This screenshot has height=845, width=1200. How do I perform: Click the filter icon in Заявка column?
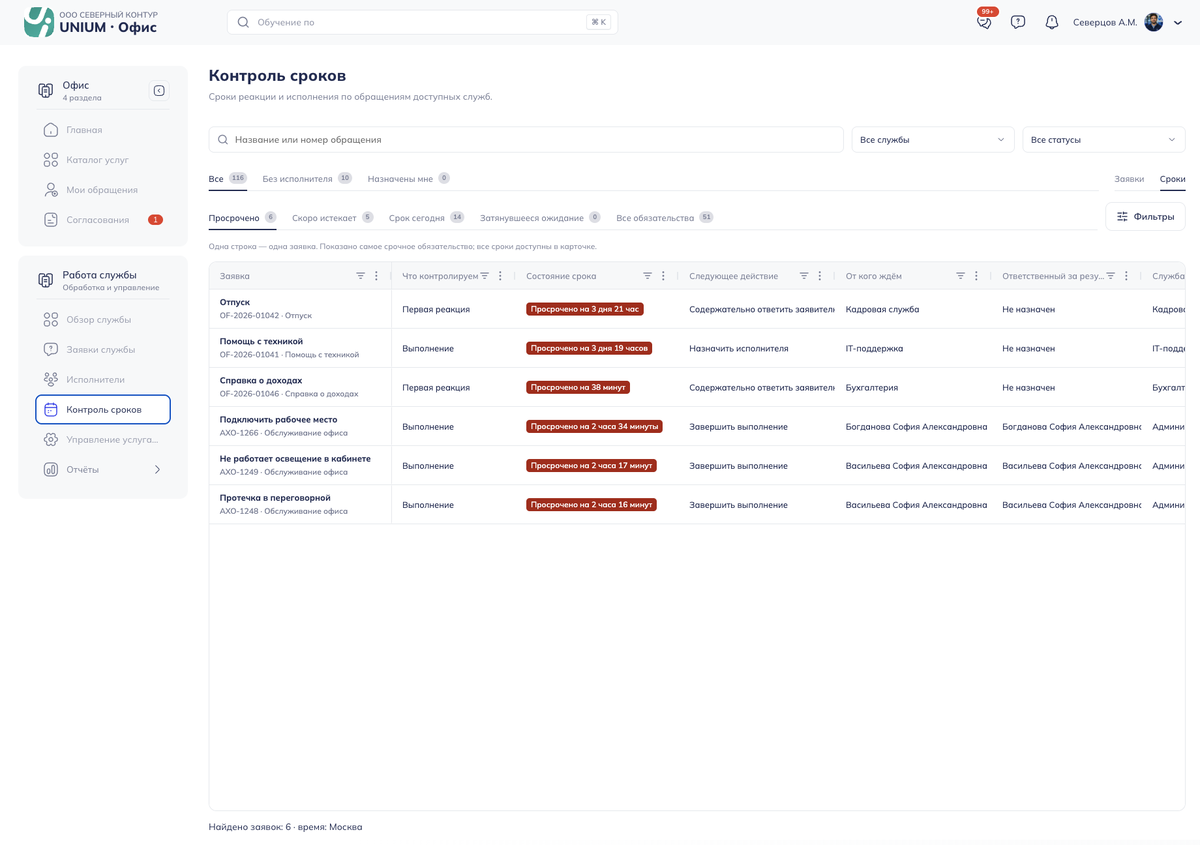(361, 276)
